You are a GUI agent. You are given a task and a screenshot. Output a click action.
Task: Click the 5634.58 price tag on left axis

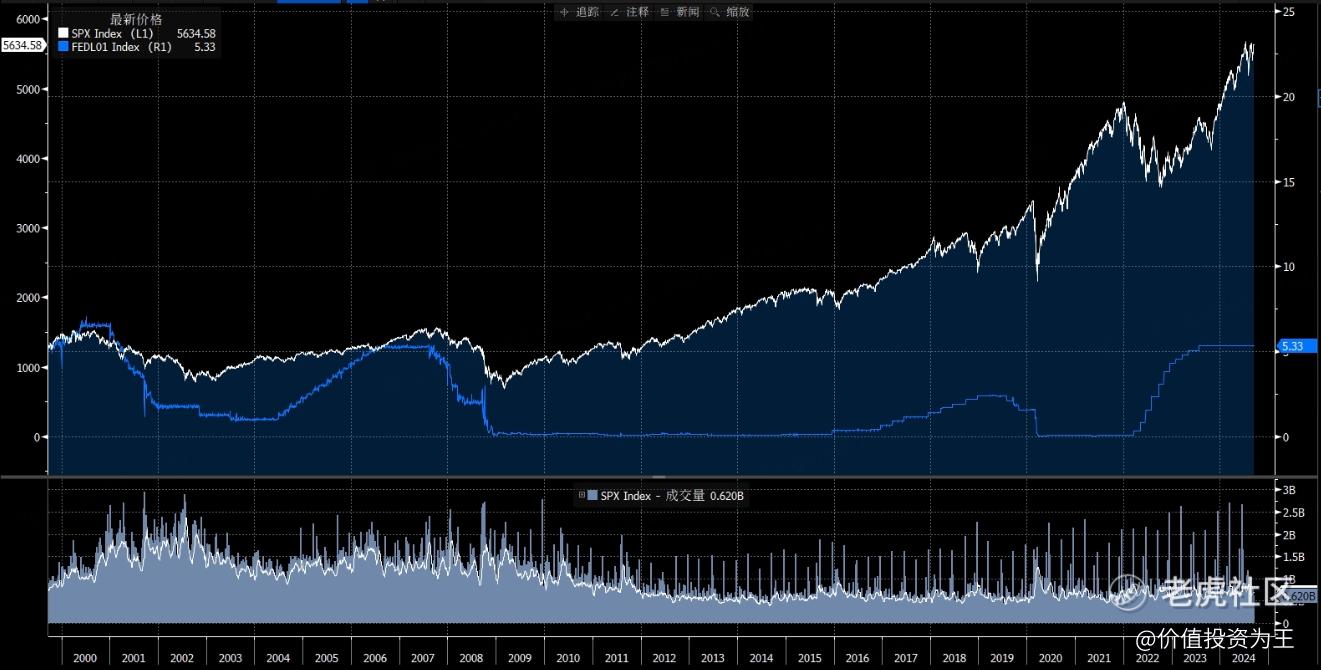[x=22, y=45]
